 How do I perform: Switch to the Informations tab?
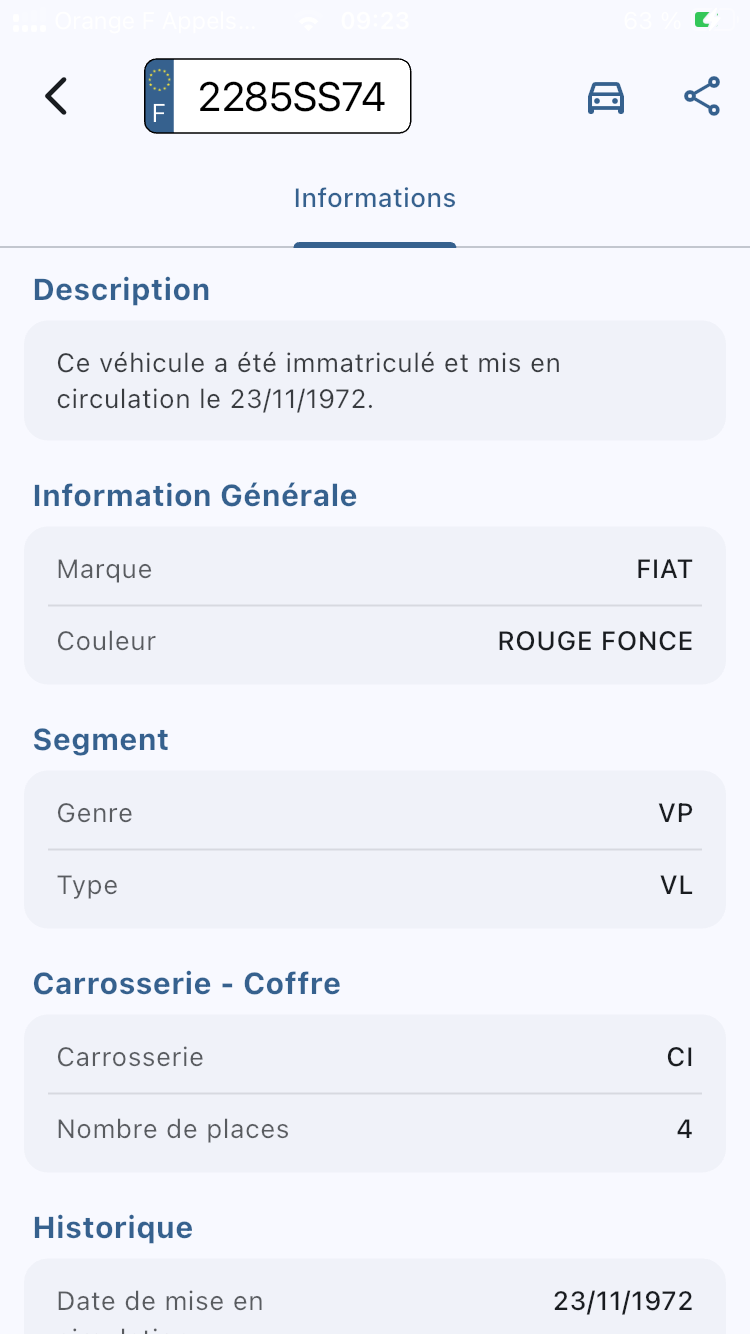pos(375,198)
